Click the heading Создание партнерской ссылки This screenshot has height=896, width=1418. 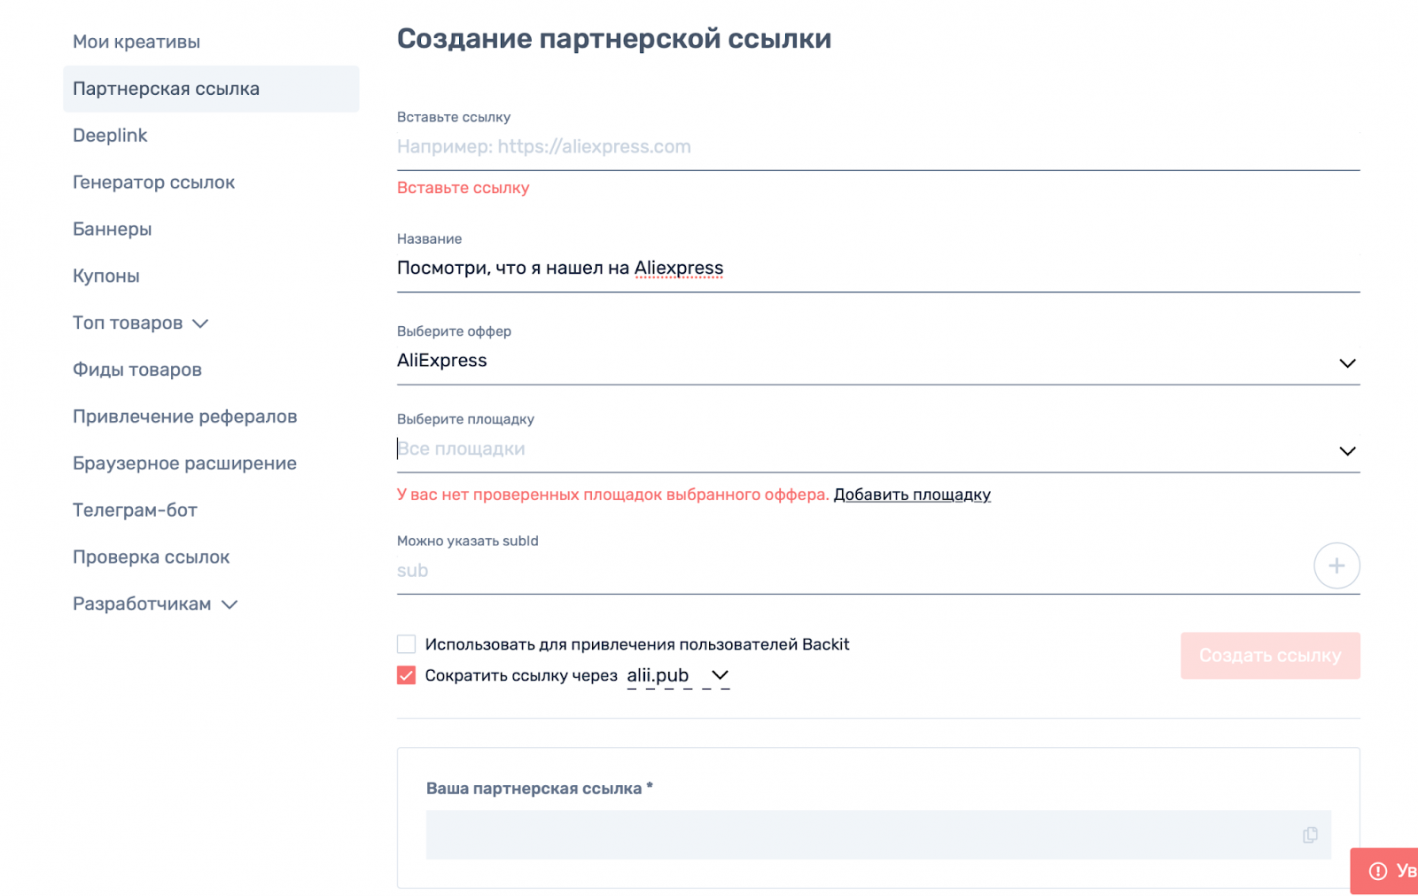click(614, 39)
